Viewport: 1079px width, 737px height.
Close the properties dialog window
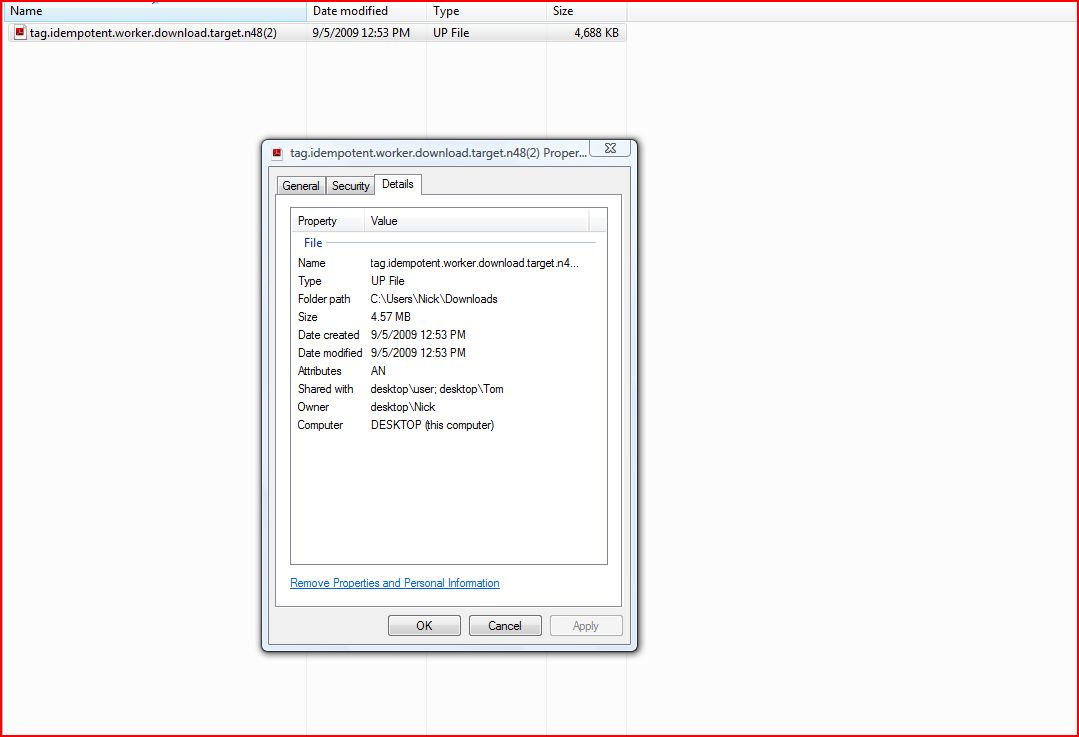610,147
